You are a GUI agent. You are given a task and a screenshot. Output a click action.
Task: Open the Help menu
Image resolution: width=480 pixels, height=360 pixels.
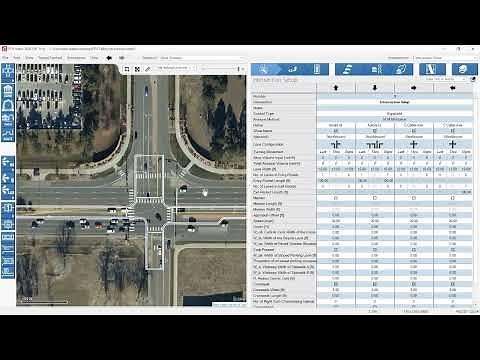(95, 58)
